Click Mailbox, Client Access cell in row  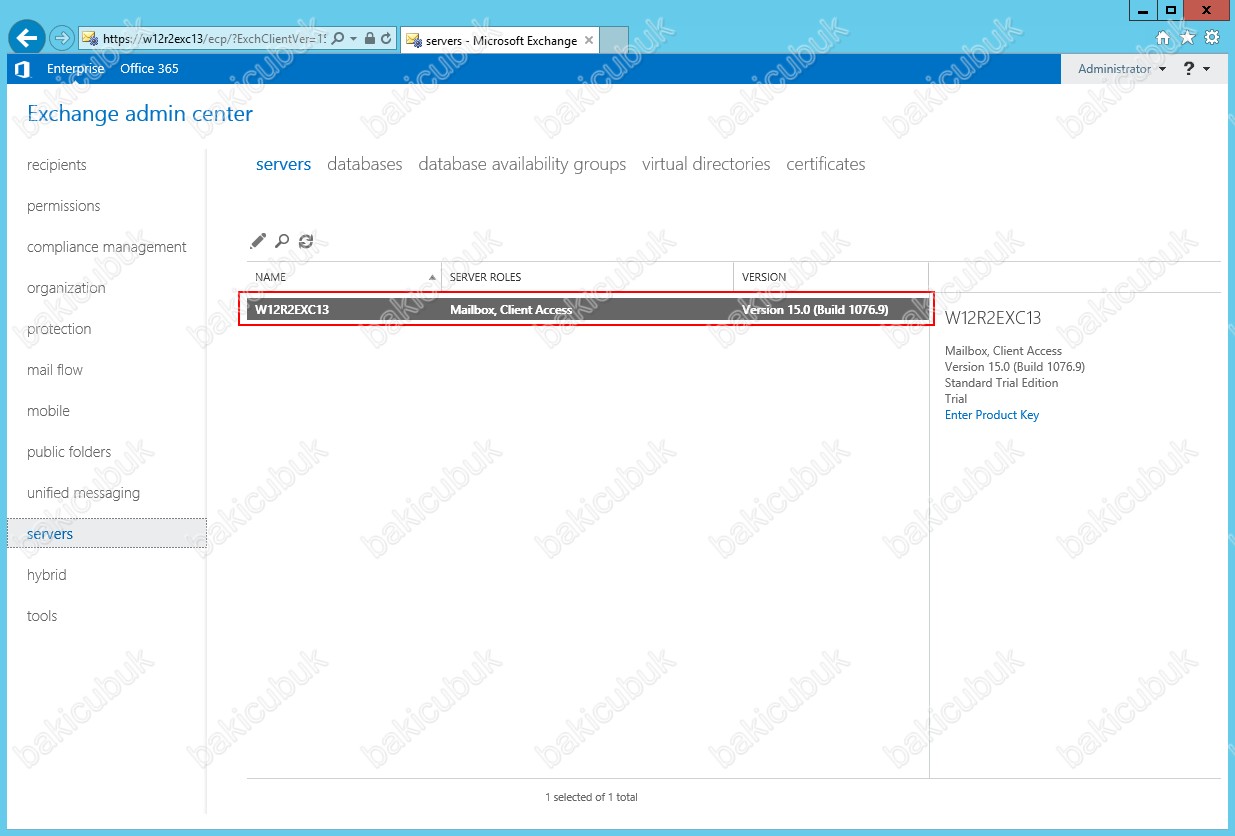511,310
